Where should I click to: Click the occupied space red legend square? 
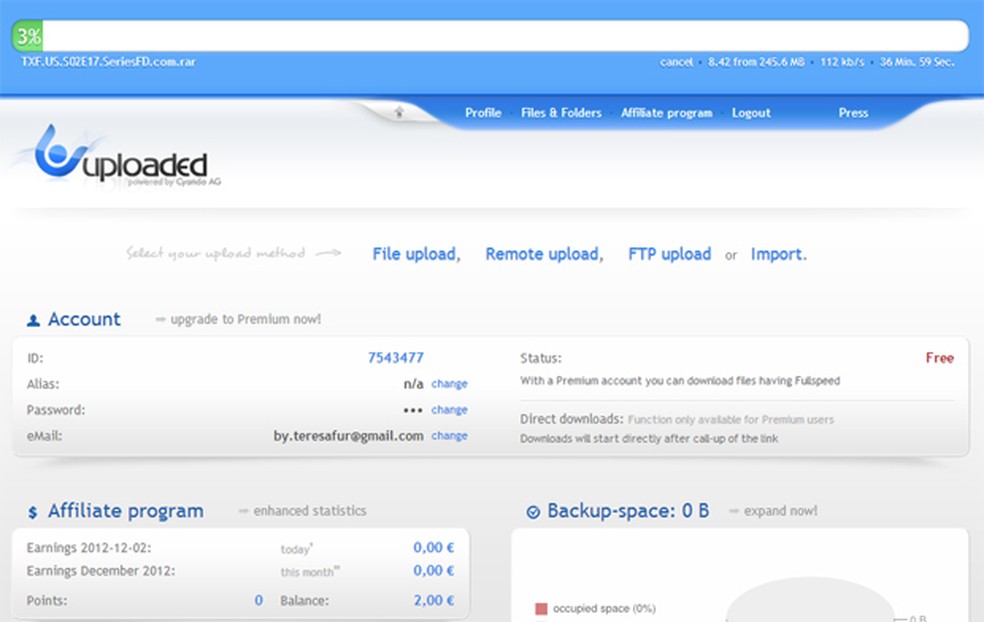pos(541,608)
